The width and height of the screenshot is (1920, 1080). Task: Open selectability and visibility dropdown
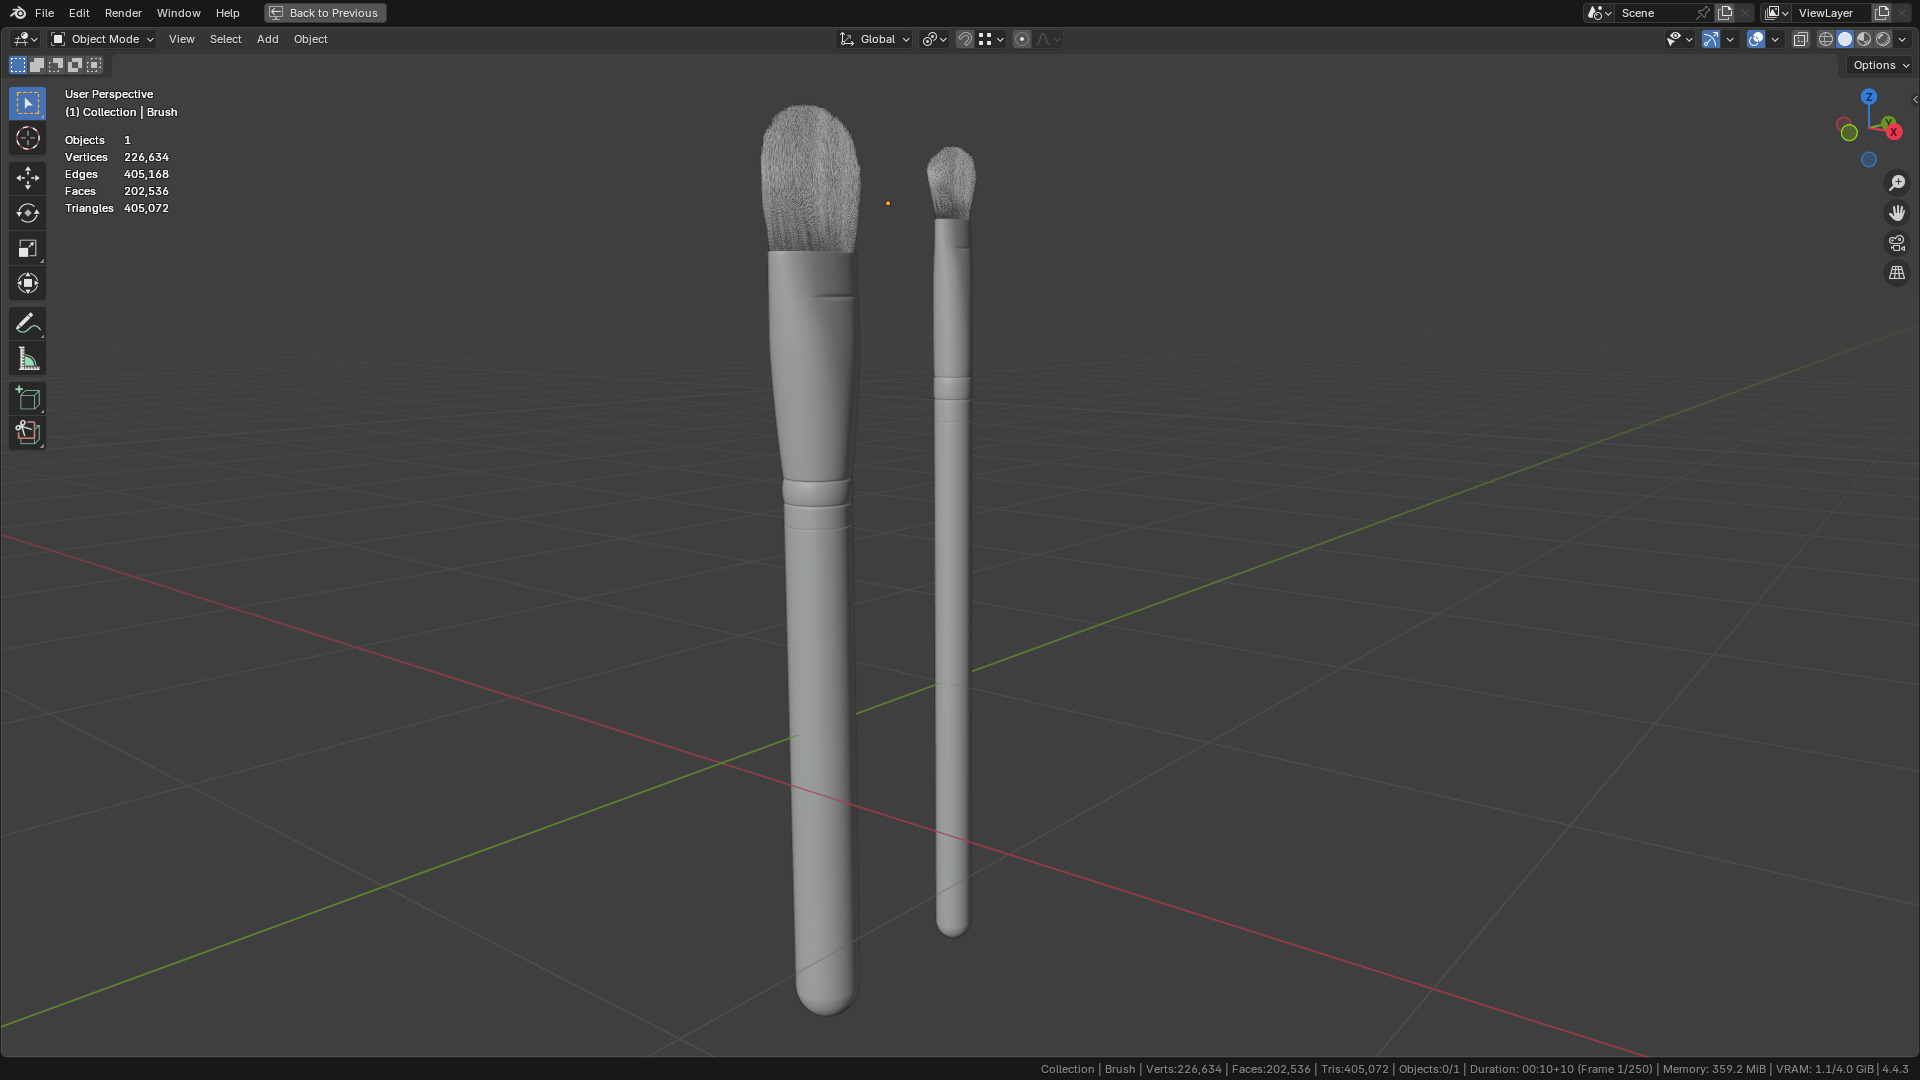[1679, 39]
